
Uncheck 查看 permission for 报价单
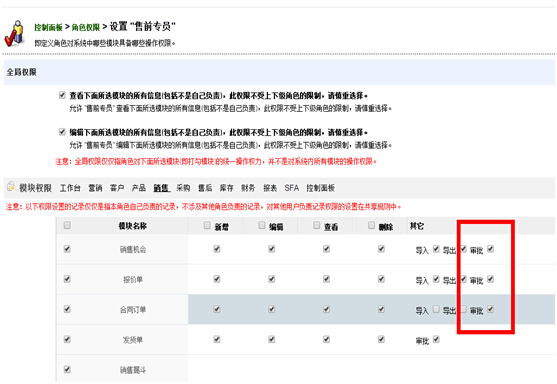pyautogui.click(x=326, y=279)
